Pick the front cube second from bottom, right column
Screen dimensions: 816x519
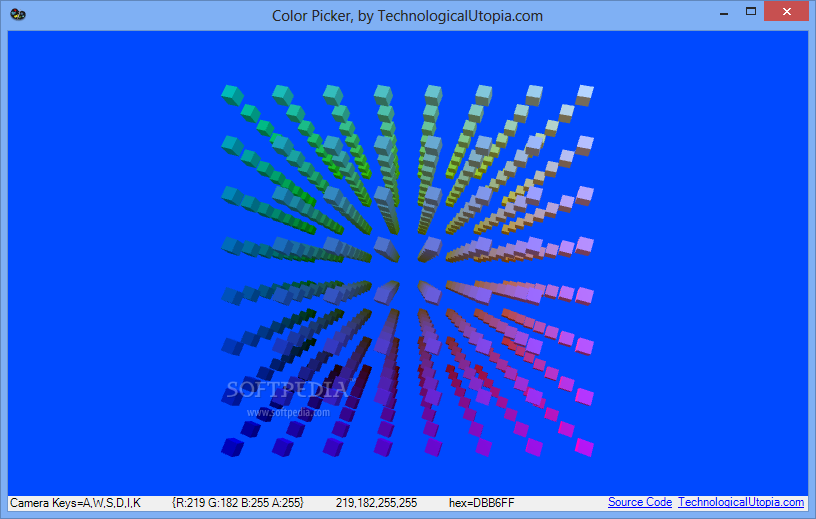(x=584, y=397)
